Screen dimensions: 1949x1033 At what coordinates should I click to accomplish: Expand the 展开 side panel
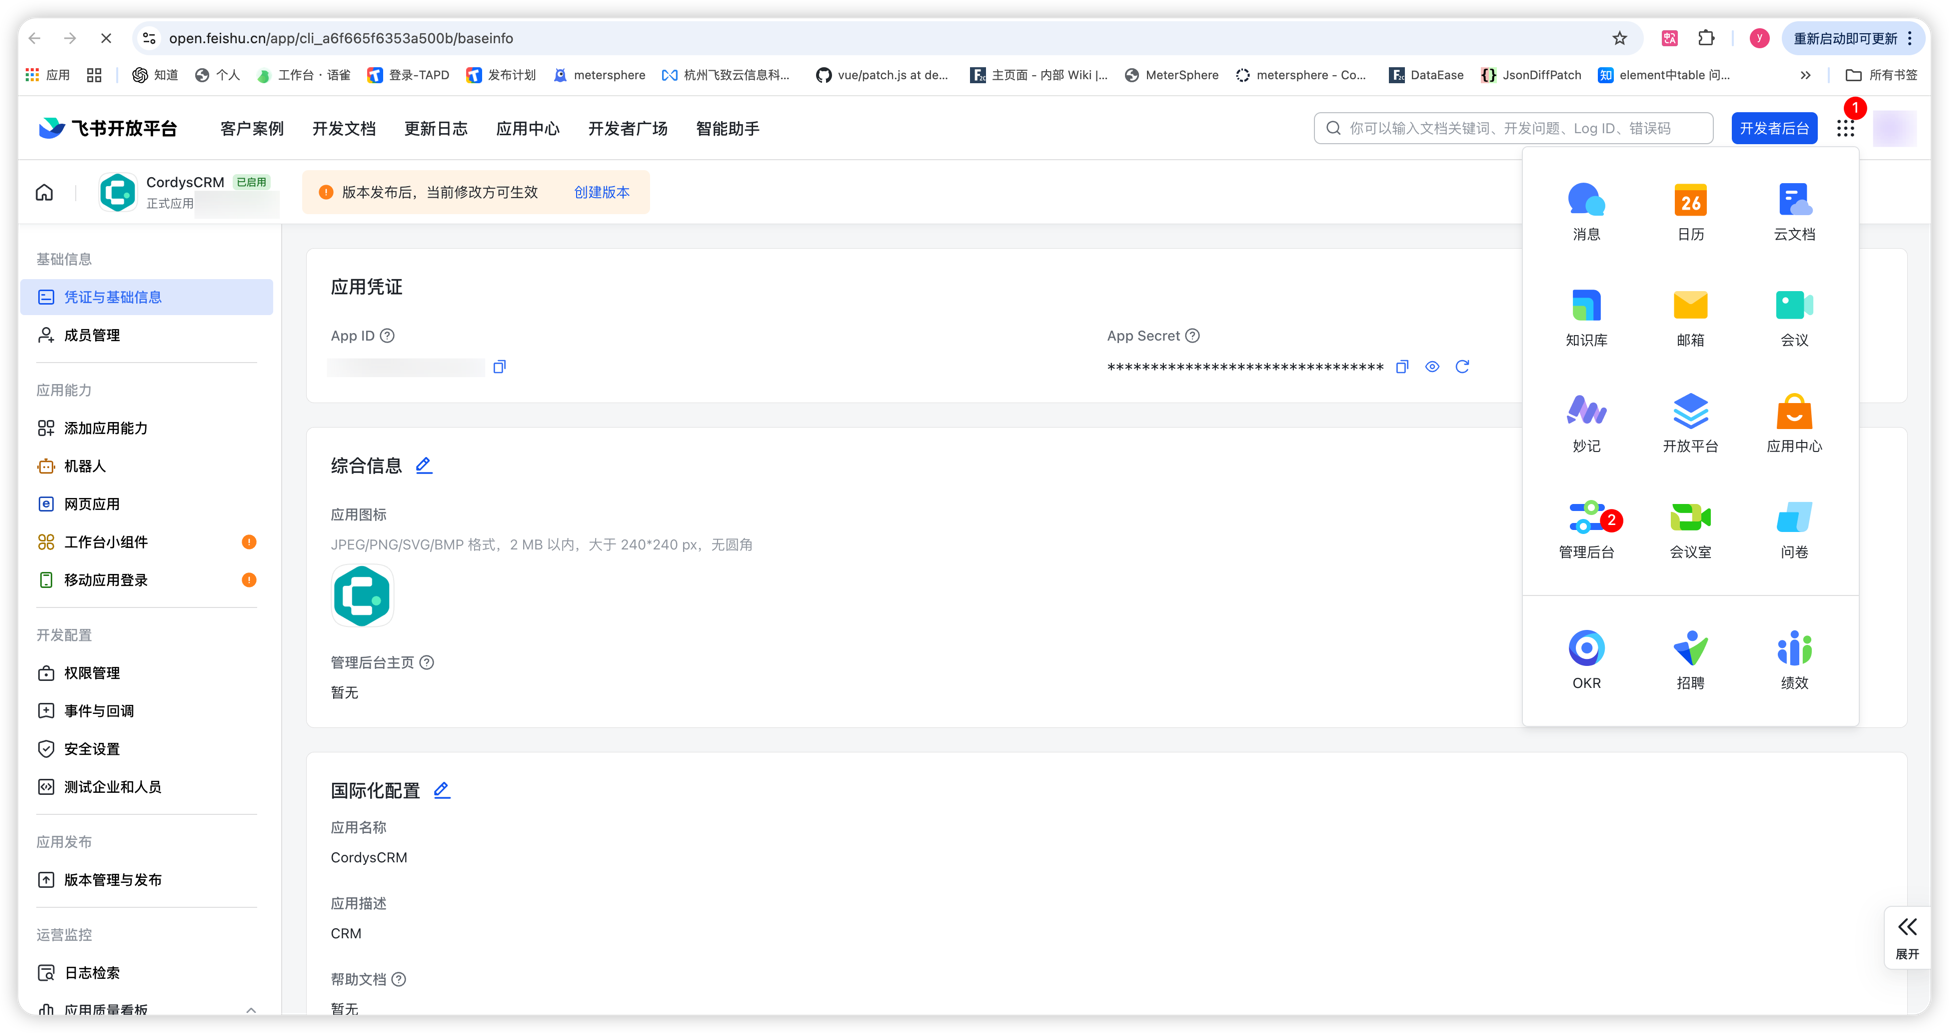coord(1907,937)
